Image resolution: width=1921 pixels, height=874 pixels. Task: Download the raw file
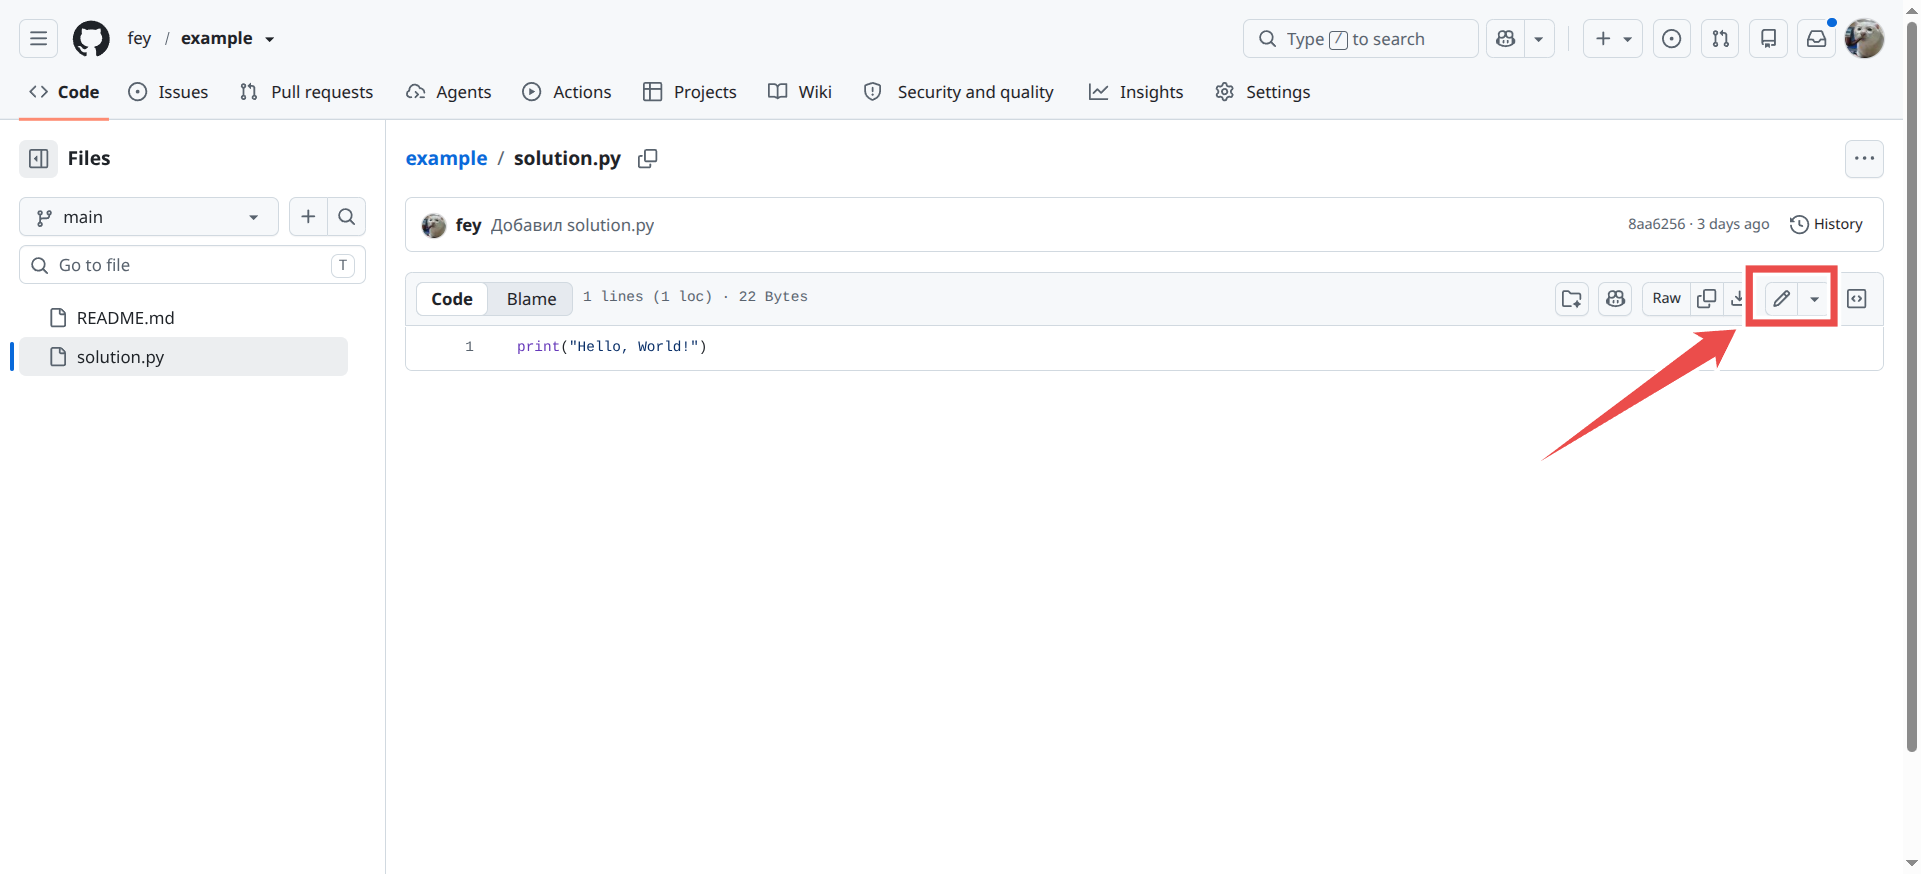[x=1737, y=299]
